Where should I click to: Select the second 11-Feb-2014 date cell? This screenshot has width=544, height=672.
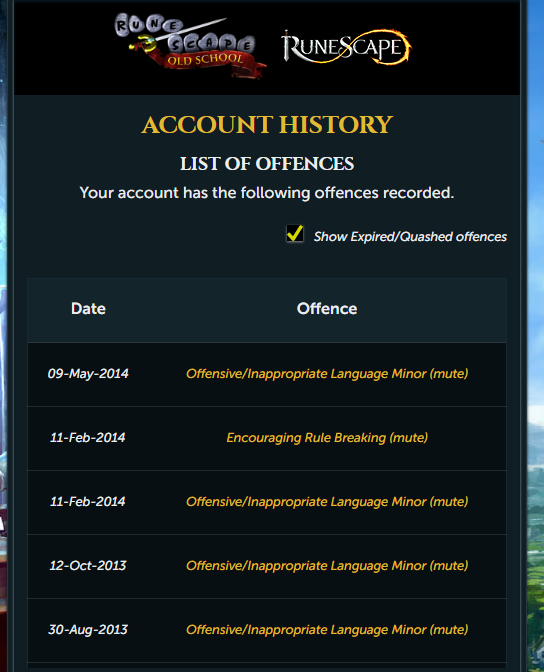pyautogui.click(x=88, y=501)
